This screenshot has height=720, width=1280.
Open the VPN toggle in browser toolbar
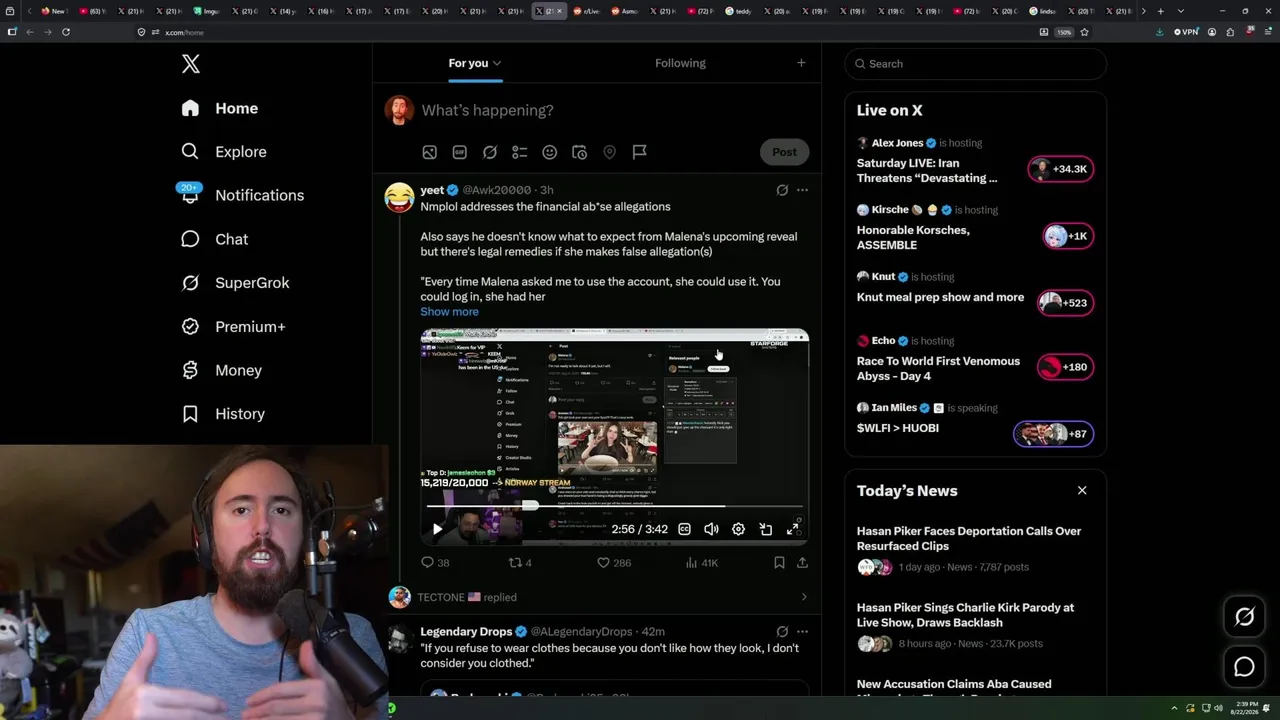1186,32
